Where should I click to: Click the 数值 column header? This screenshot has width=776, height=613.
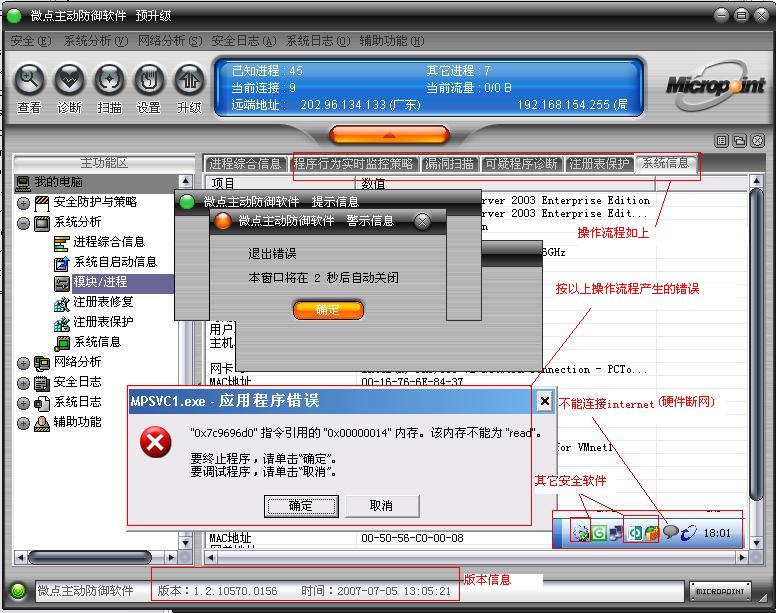pos(506,184)
